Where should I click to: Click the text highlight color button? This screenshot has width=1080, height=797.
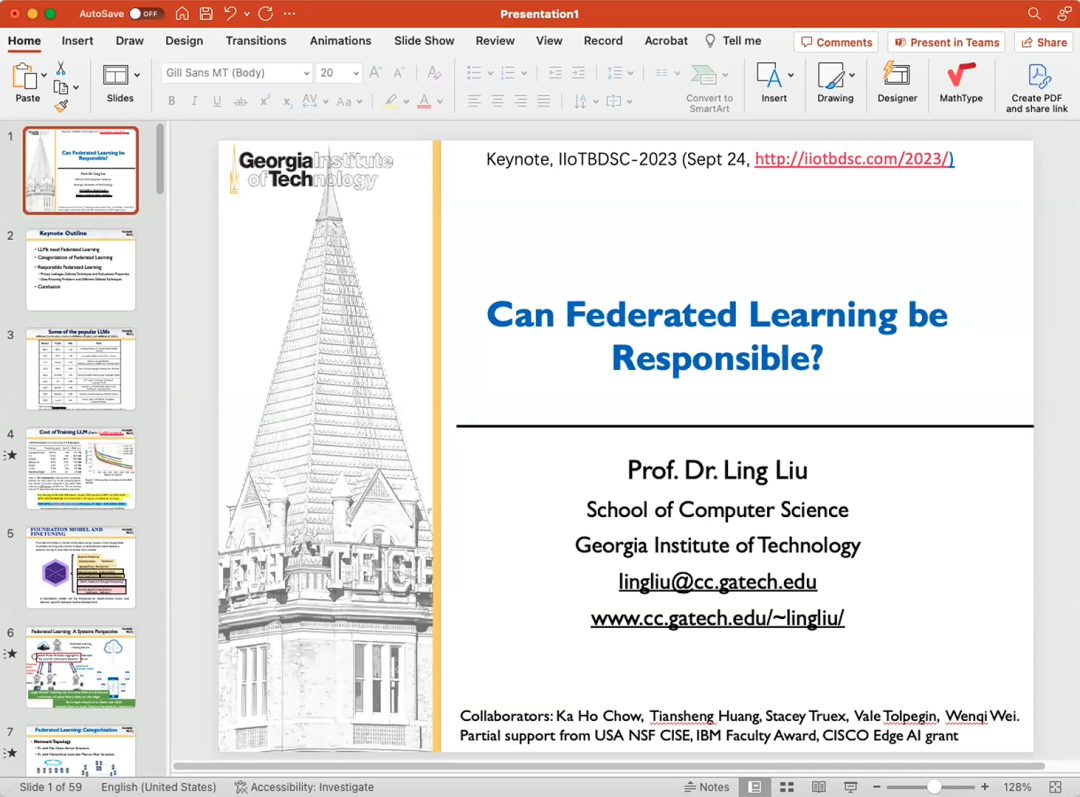coord(391,101)
